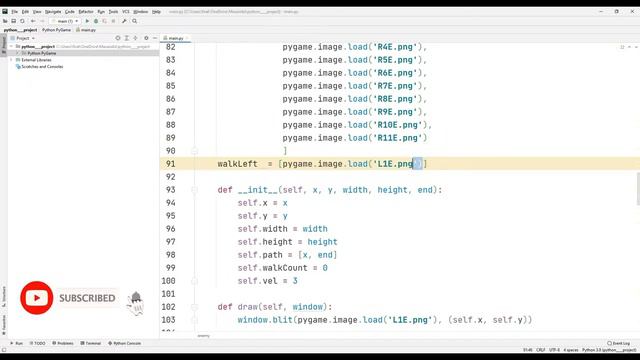Image resolution: width=640 pixels, height=360 pixels.
Task: Click the Open folder toolbar icon
Action: click(x=5, y=21)
